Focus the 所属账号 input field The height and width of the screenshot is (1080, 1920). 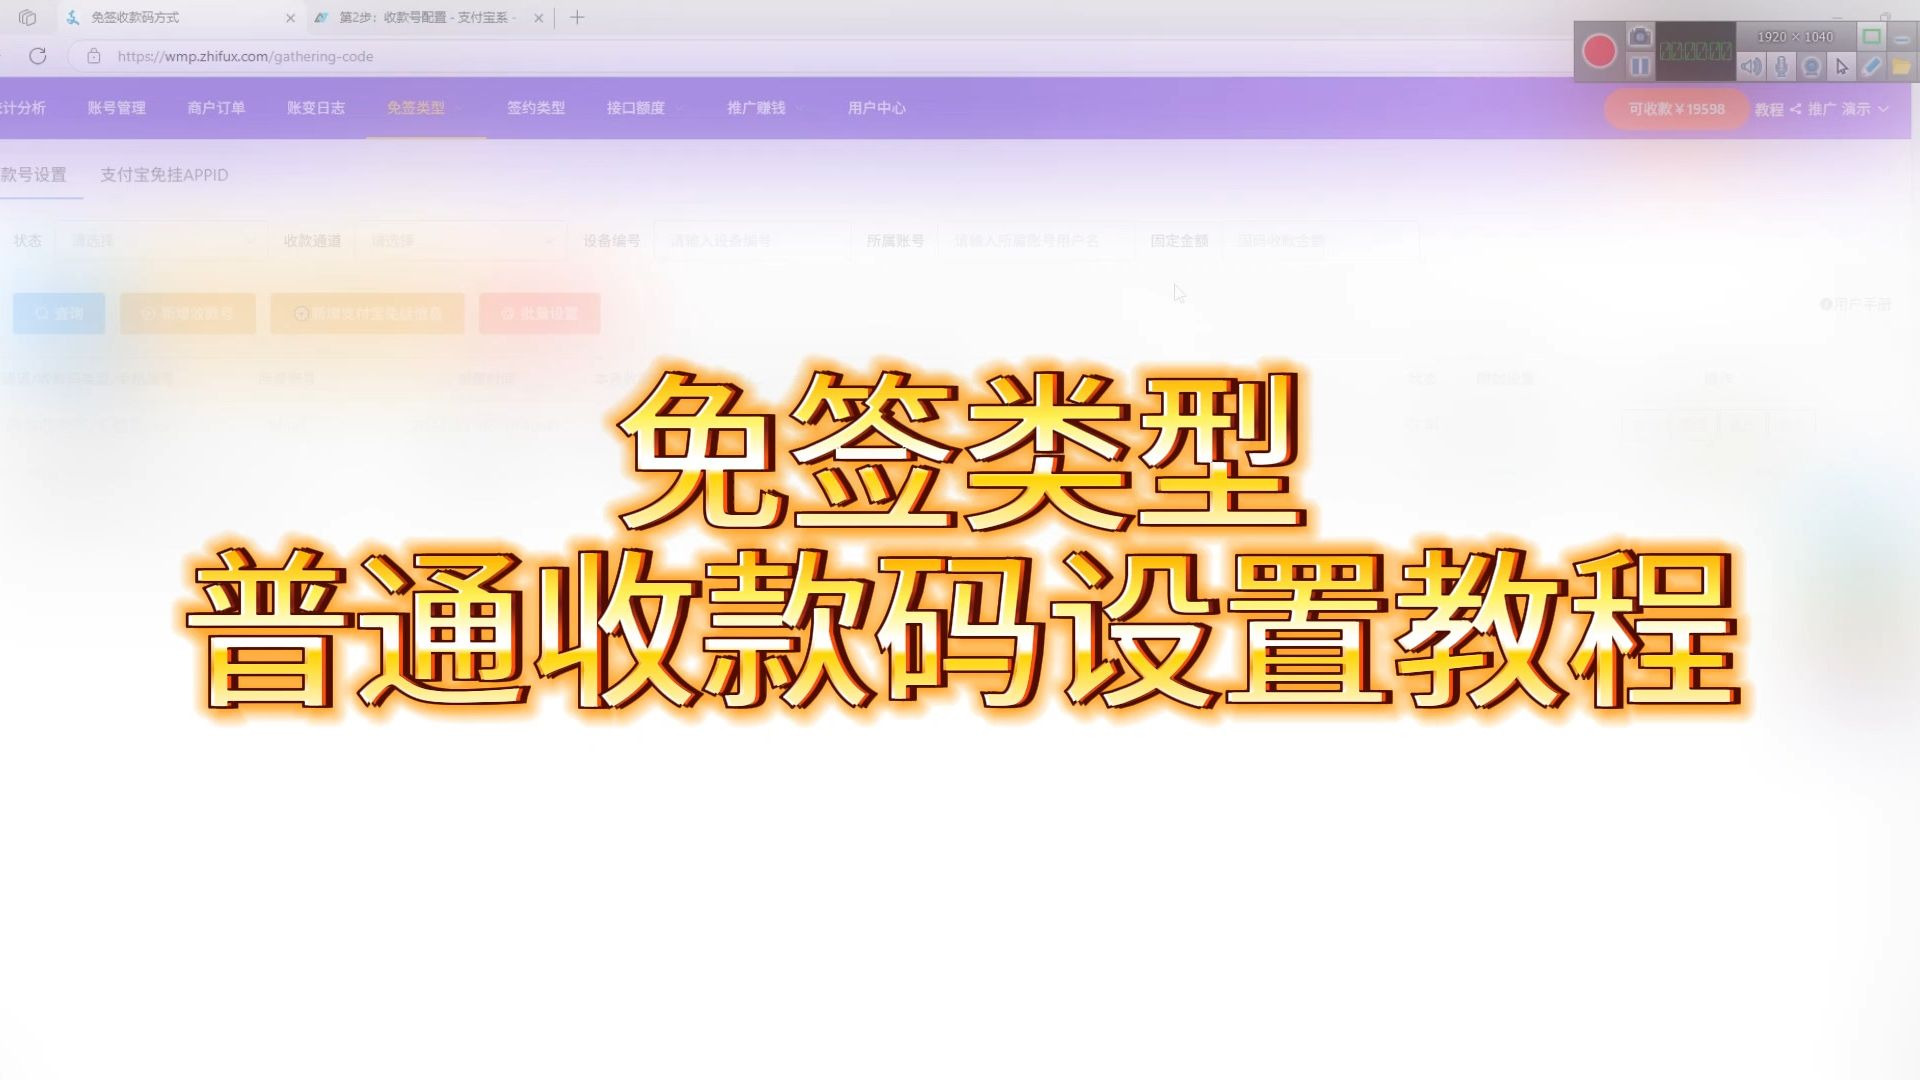pos(1036,241)
